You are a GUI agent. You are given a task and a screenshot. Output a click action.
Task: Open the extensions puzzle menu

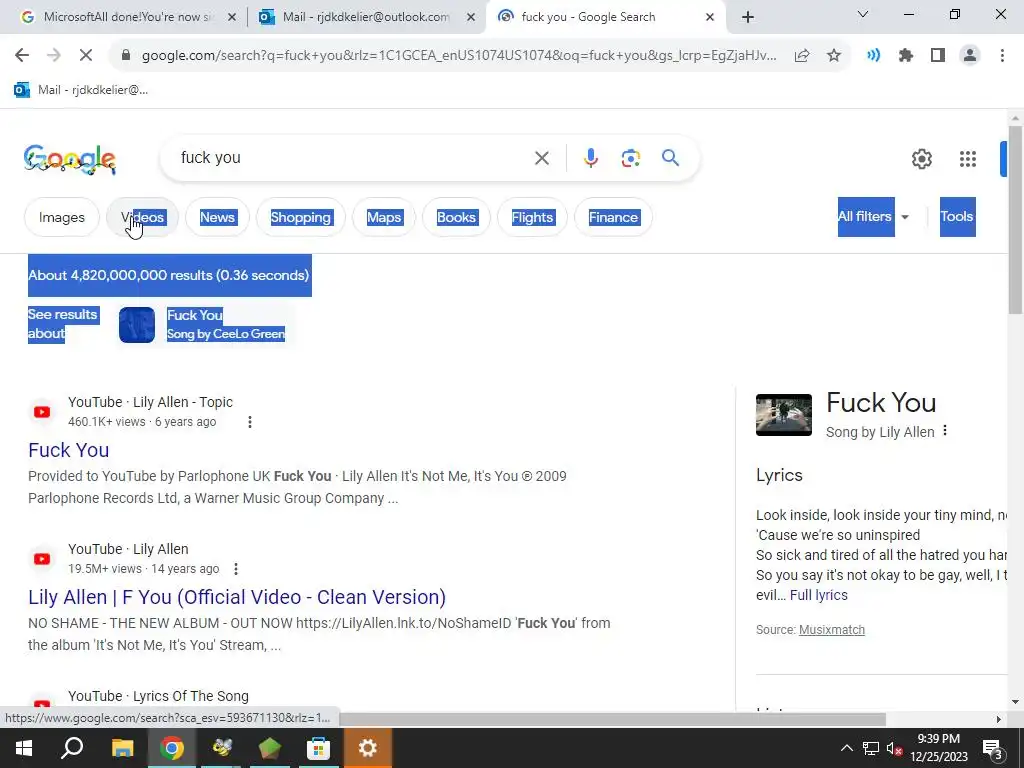[x=906, y=56]
